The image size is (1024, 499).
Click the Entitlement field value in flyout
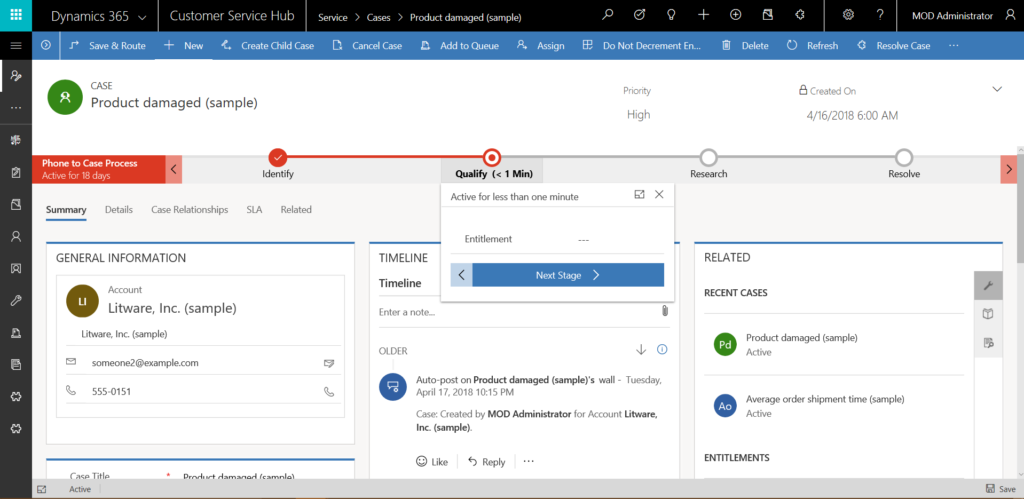coord(584,240)
